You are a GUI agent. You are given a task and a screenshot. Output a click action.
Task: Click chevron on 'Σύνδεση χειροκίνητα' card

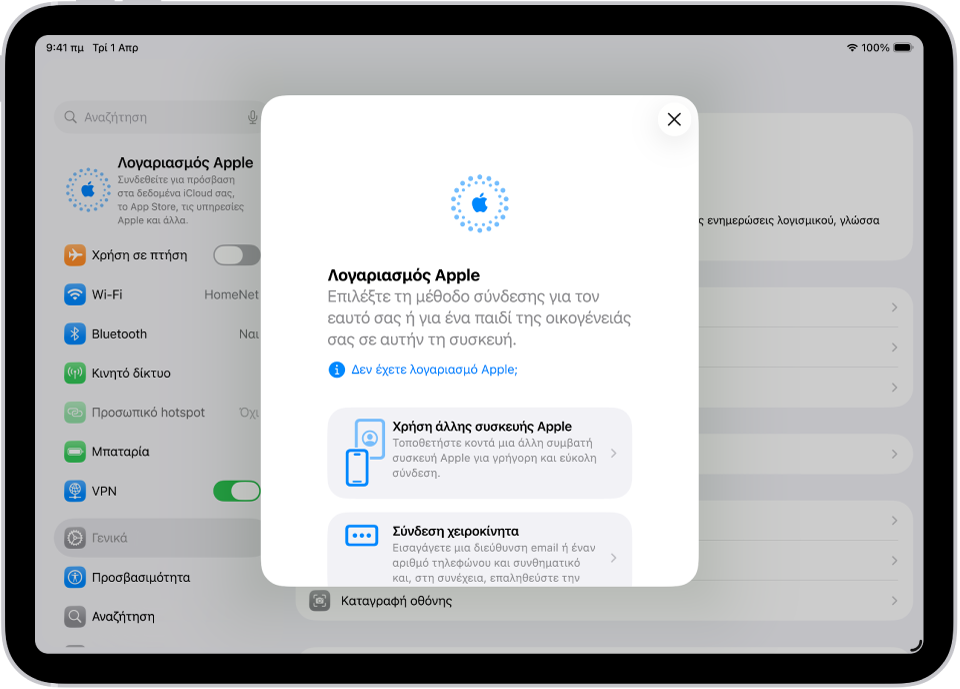tap(613, 558)
